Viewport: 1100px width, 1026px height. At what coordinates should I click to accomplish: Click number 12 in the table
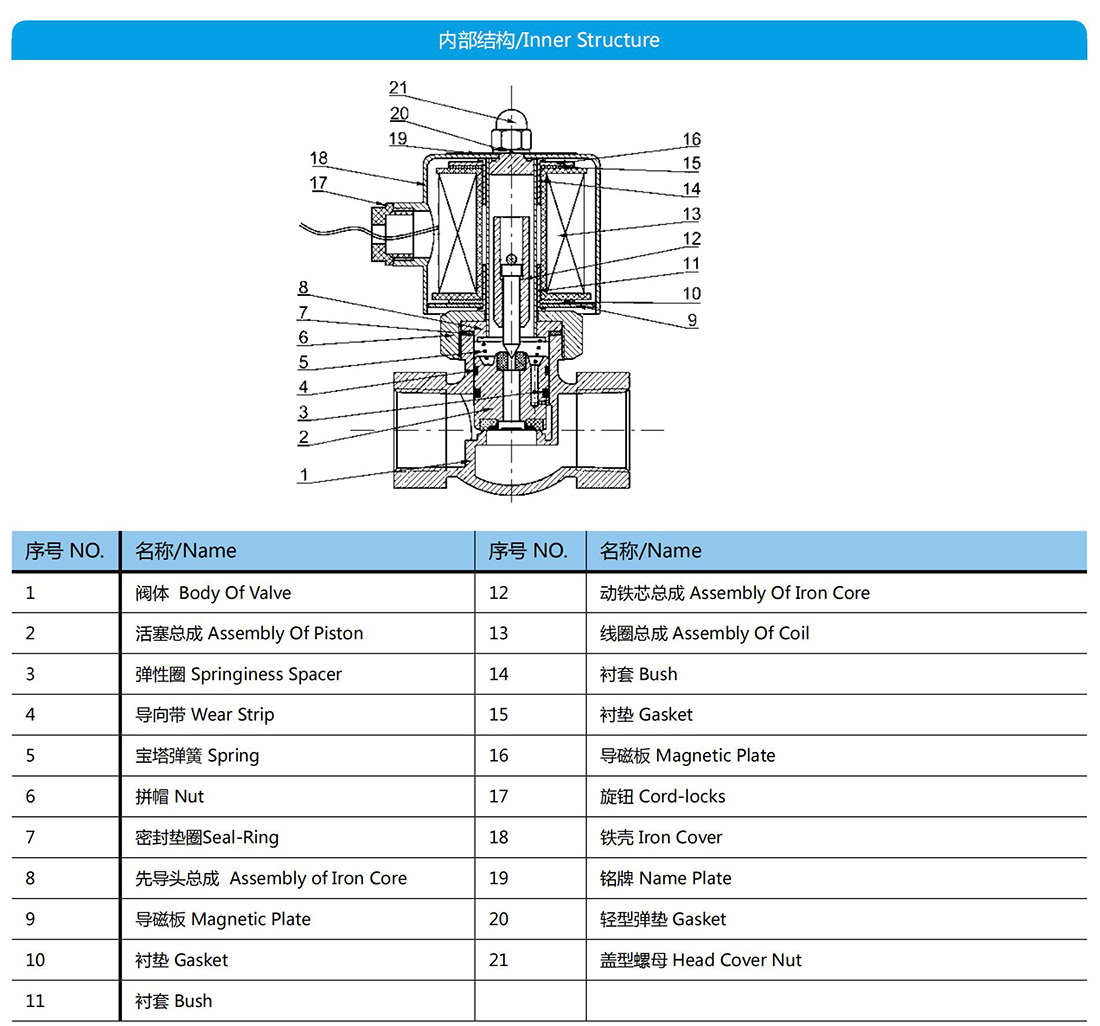click(x=498, y=593)
